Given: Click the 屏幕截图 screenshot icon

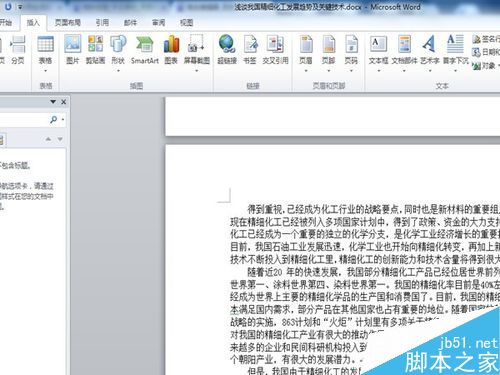Looking at the screenshot, I should [197, 44].
